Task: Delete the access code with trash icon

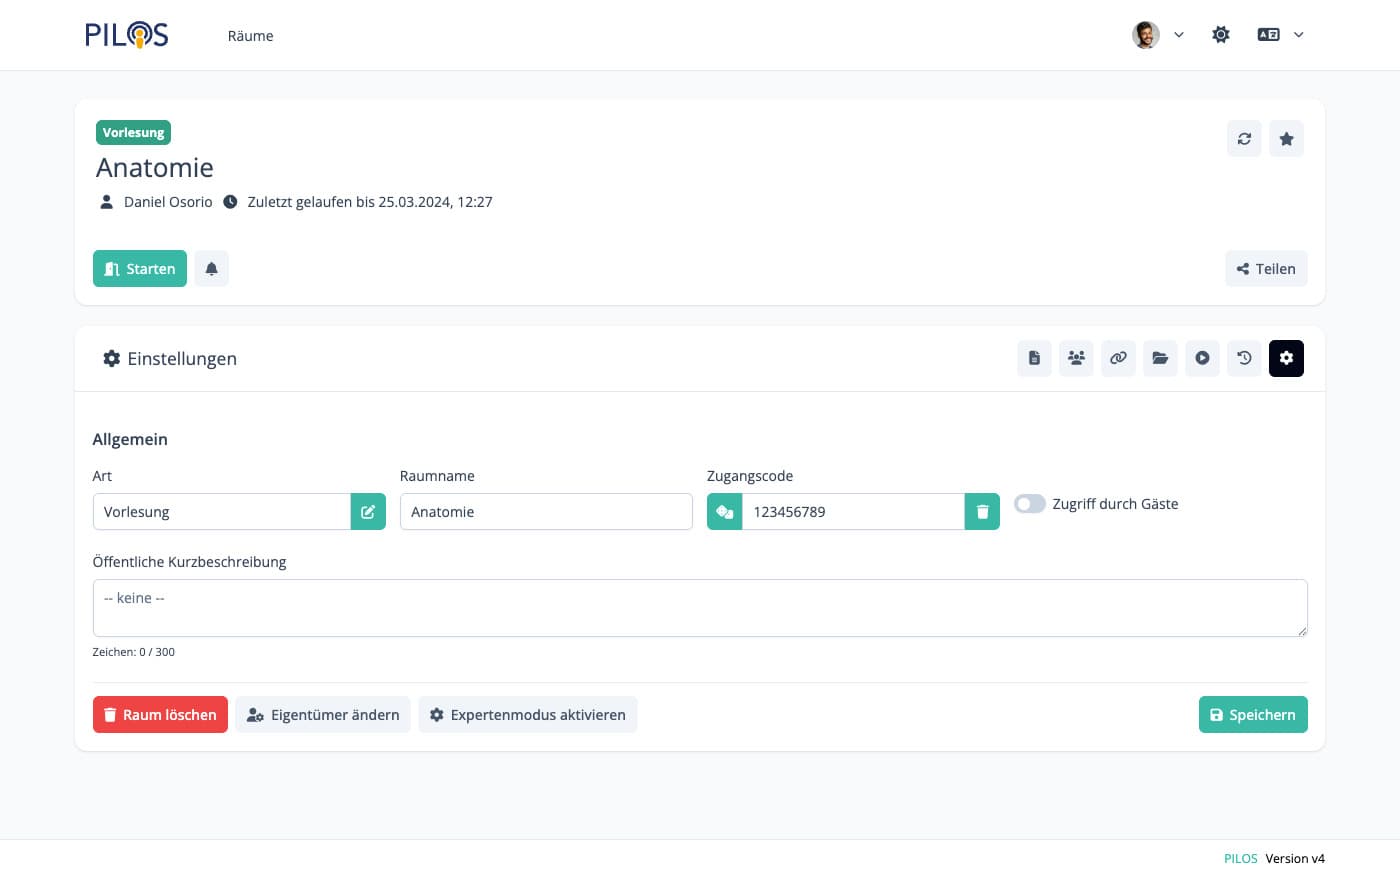Action: click(982, 512)
